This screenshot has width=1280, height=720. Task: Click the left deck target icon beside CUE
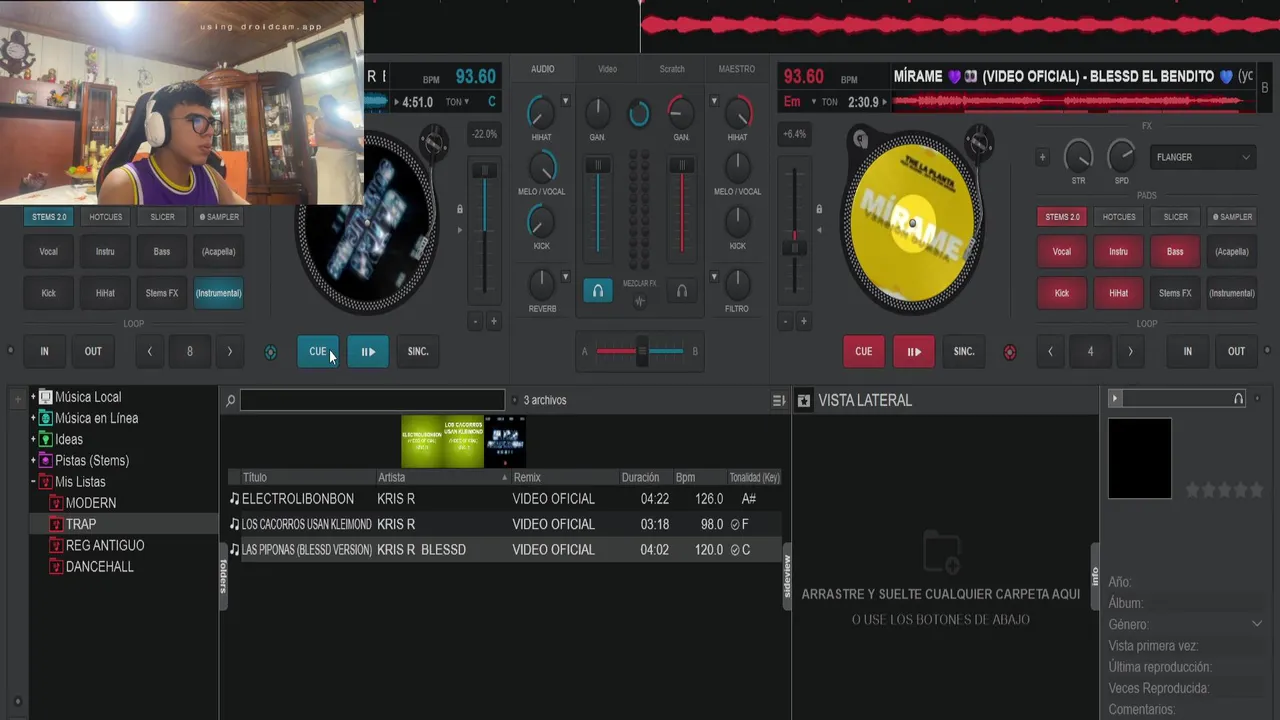270,352
